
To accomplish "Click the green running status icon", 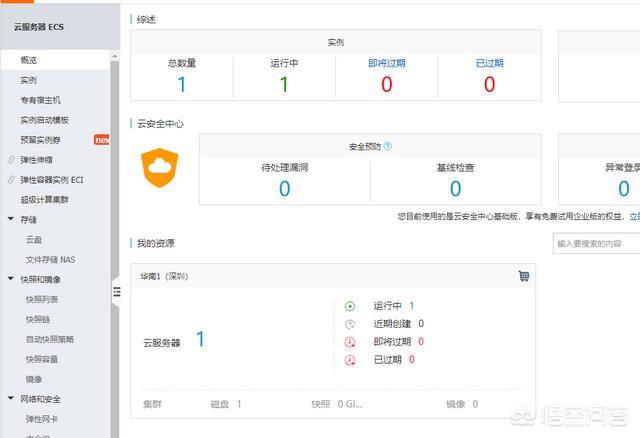I will pyautogui.click(x=350, y=306).
